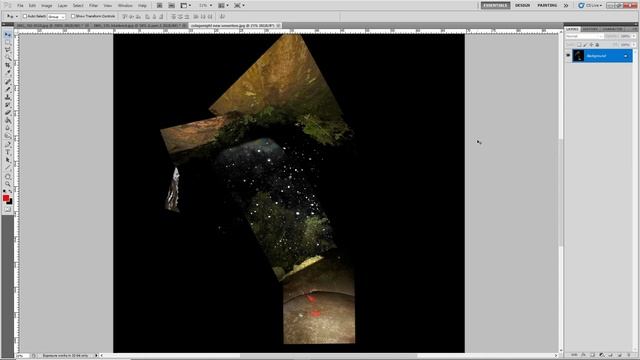Select the History Brush tool
This screenshot has width=640, height=360.
click(x=8, y=105)
